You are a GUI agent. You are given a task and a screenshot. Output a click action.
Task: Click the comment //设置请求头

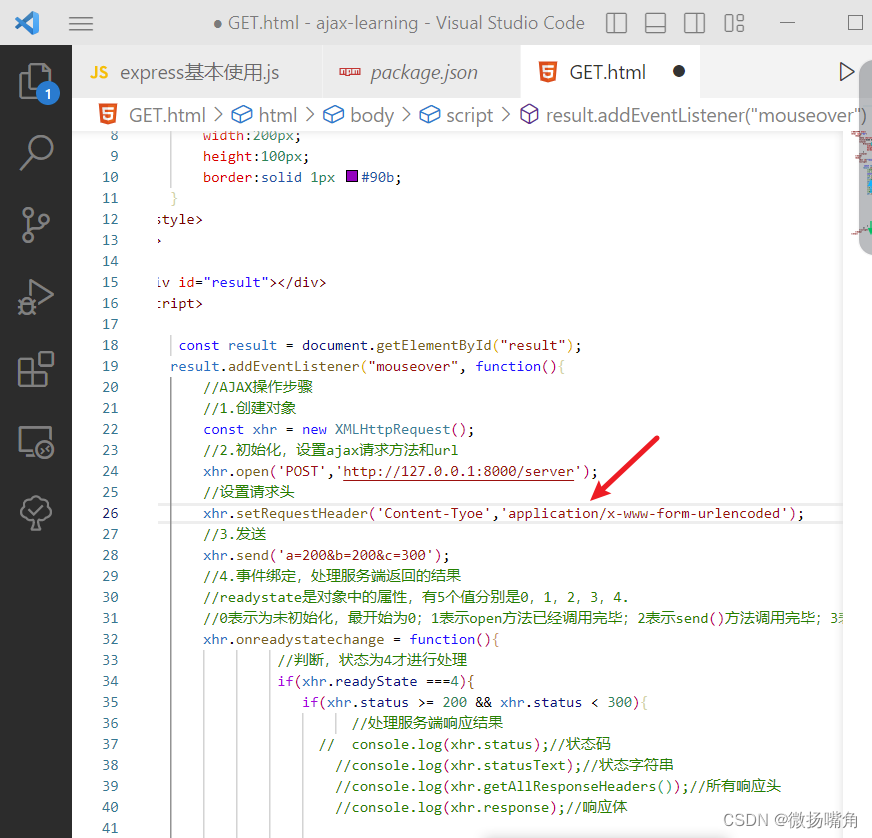[249, 492]
